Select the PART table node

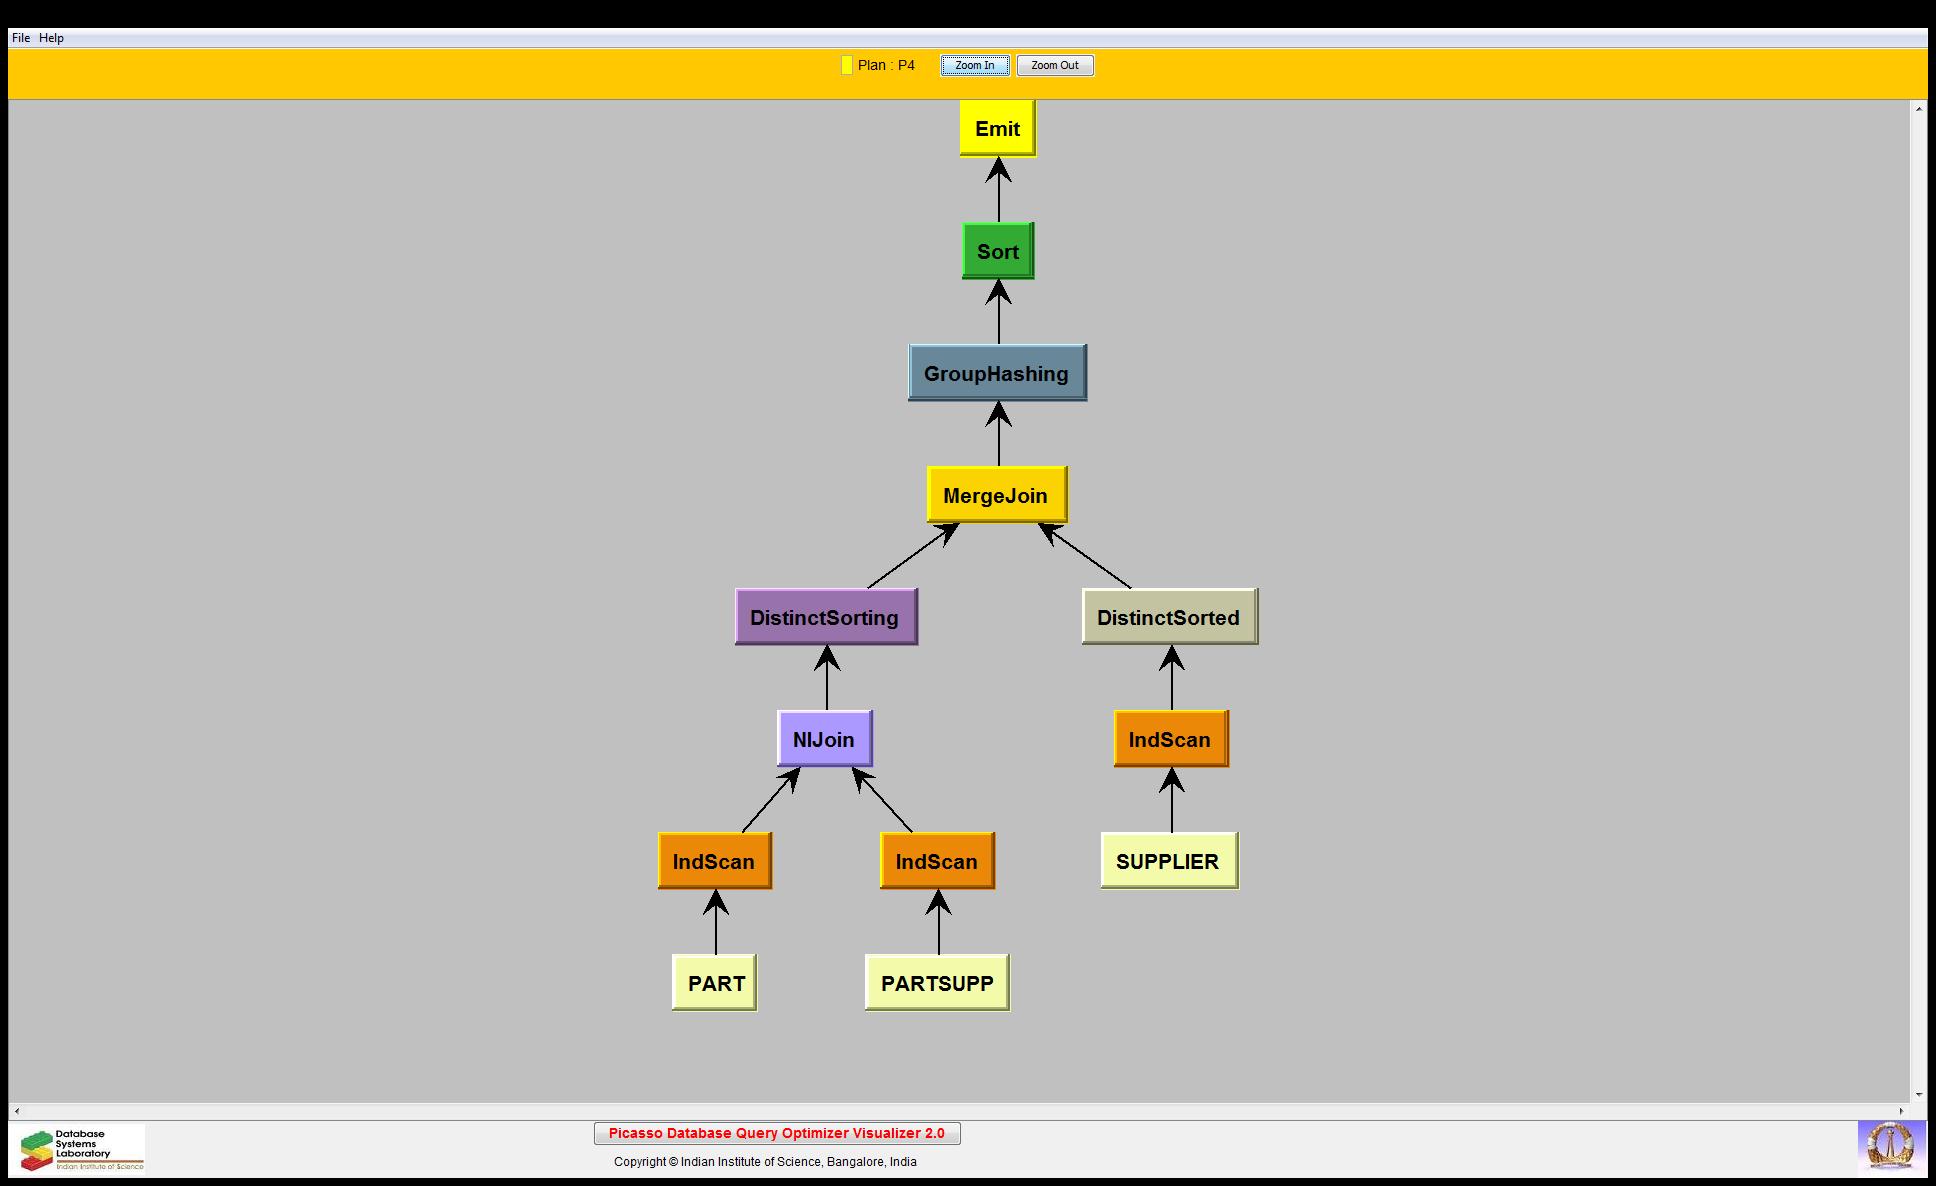715,983
